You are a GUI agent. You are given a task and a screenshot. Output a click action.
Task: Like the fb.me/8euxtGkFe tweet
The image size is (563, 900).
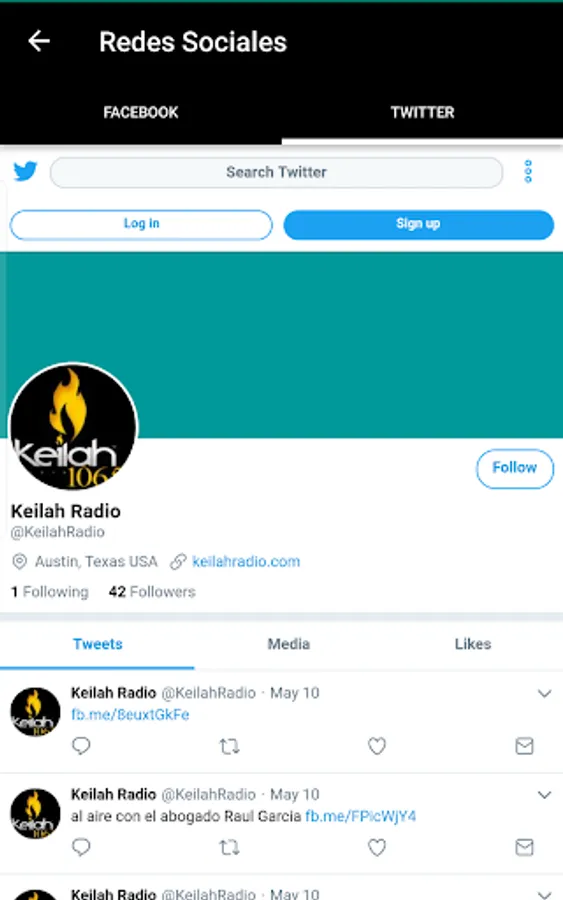pyautogui.click(x=376, y=746)
